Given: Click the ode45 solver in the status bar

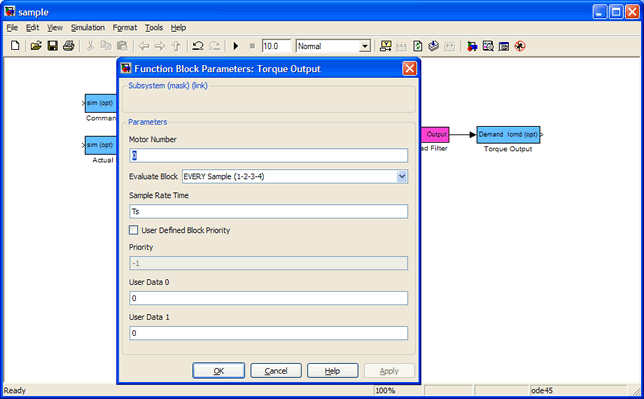Looking at the screenshot, I should point(542,390).
